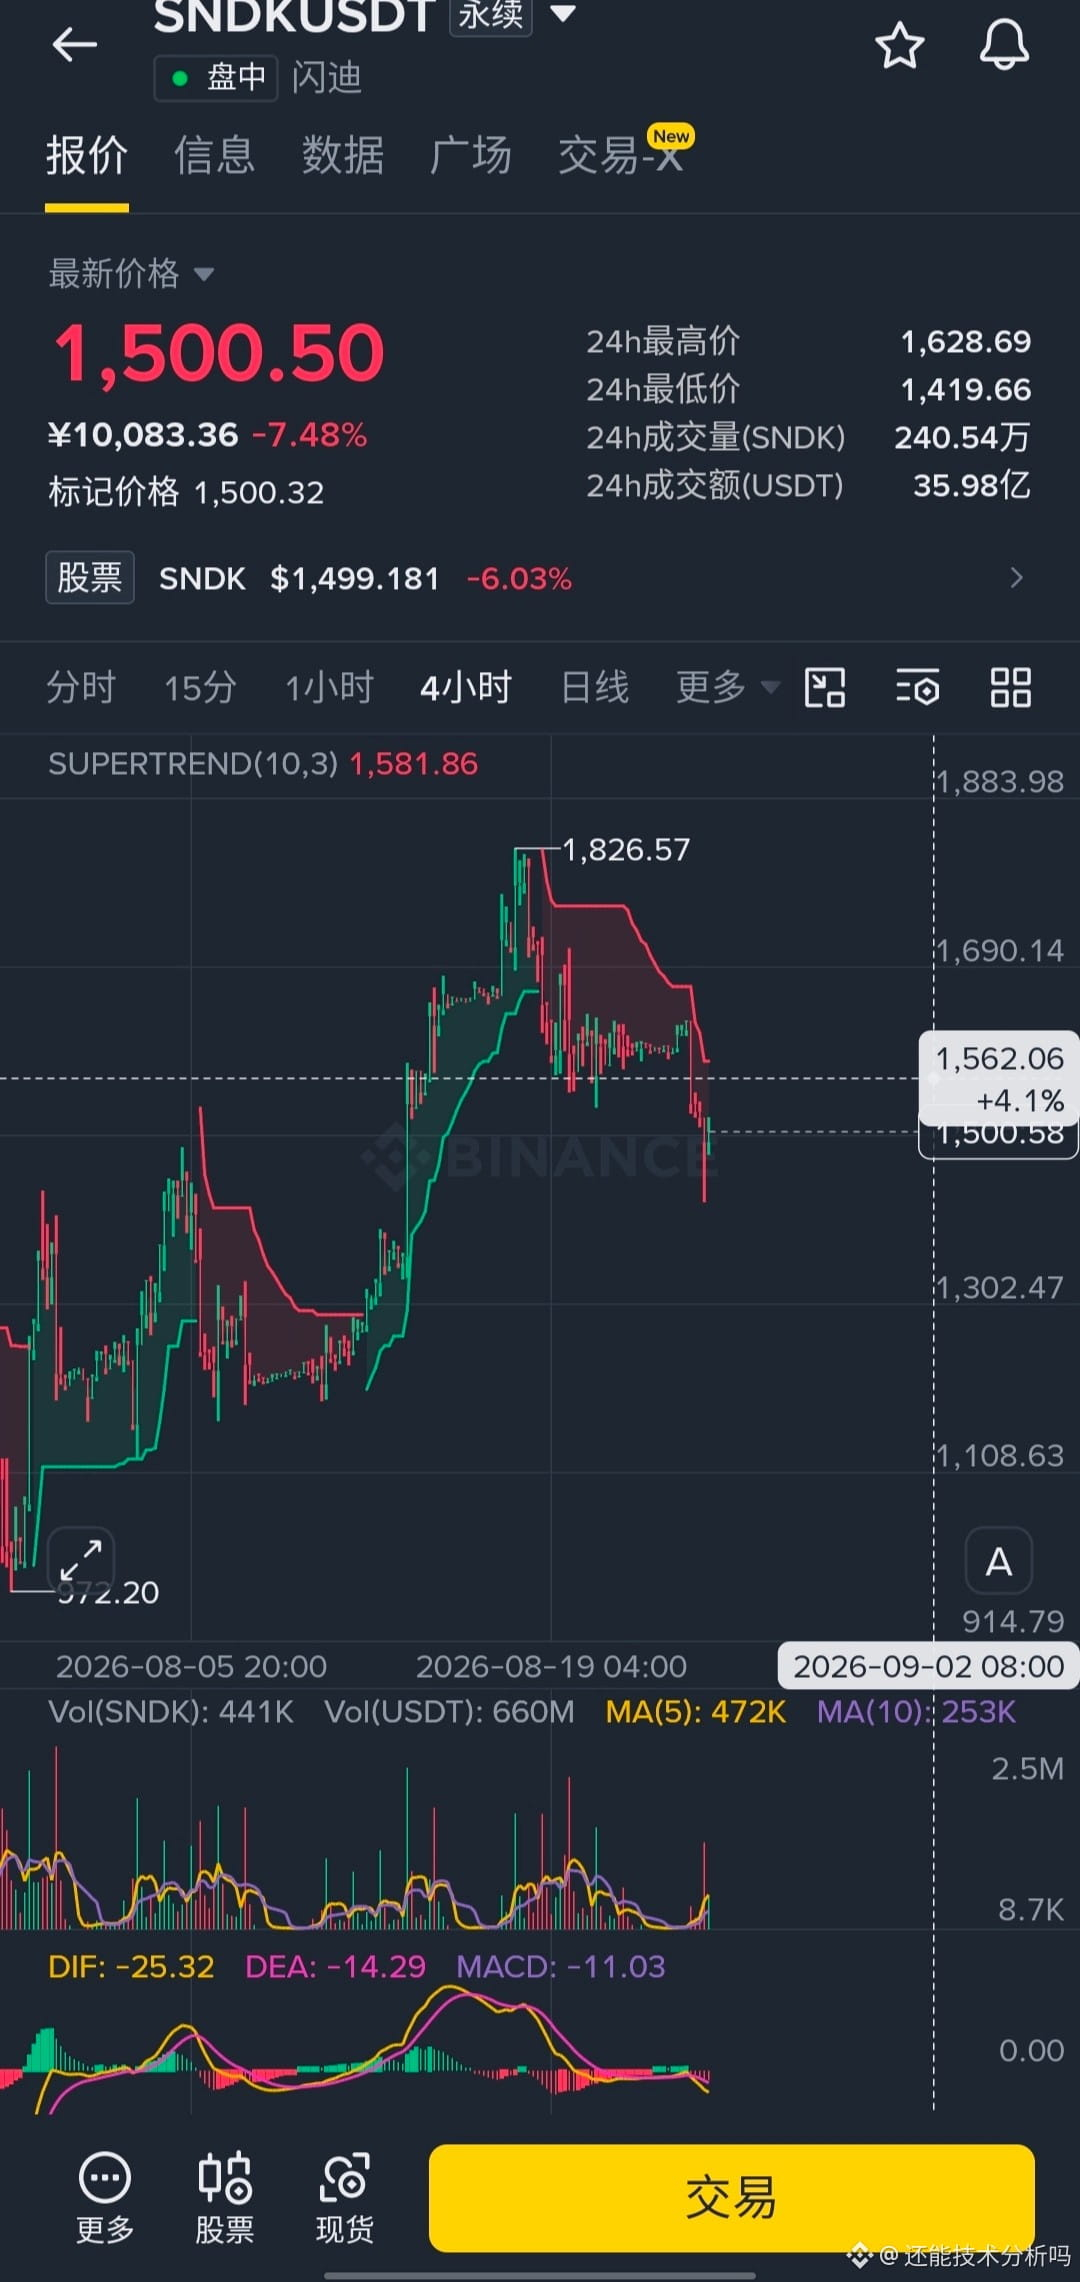Switch to 报价 tab

pos(87,157)
